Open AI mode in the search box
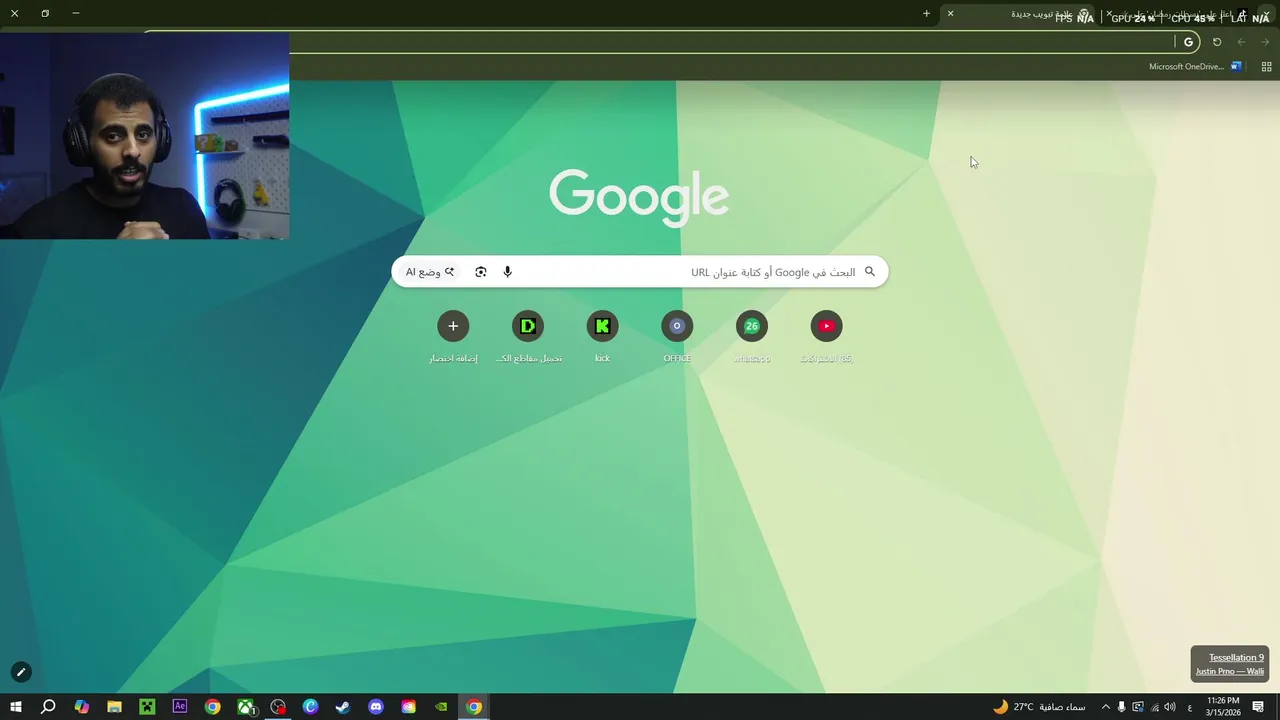This screenshot has height=720, width=1280. 430,272
